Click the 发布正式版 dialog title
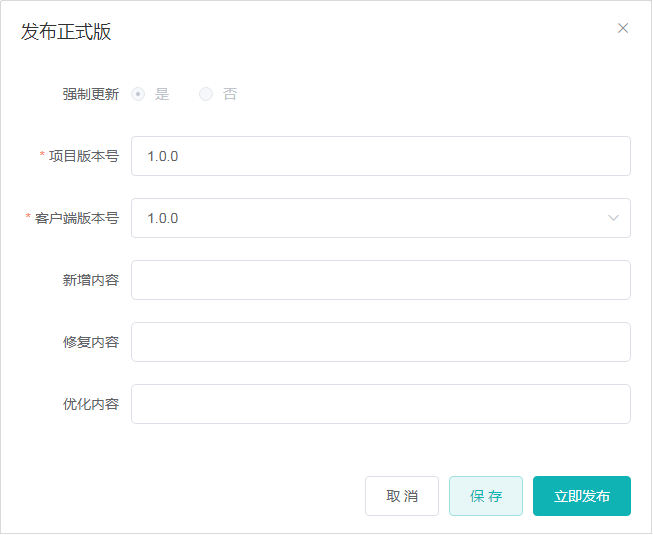Screen dimensions: 653x535 click(x=66, y=31)
